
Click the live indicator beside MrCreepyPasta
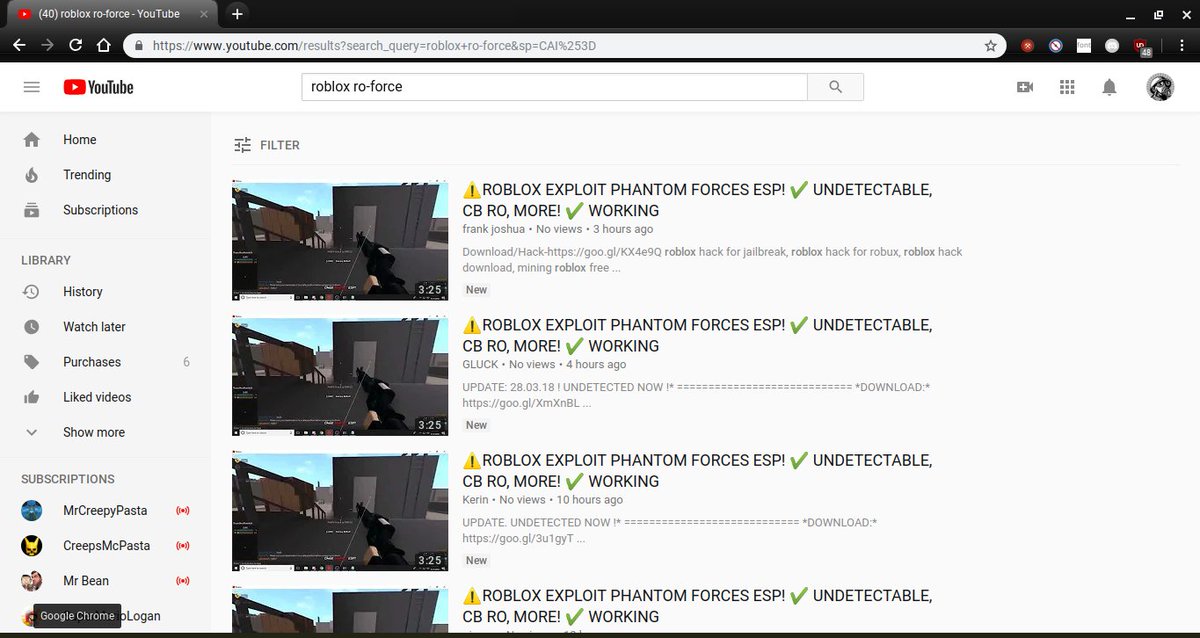pos(183,511)
